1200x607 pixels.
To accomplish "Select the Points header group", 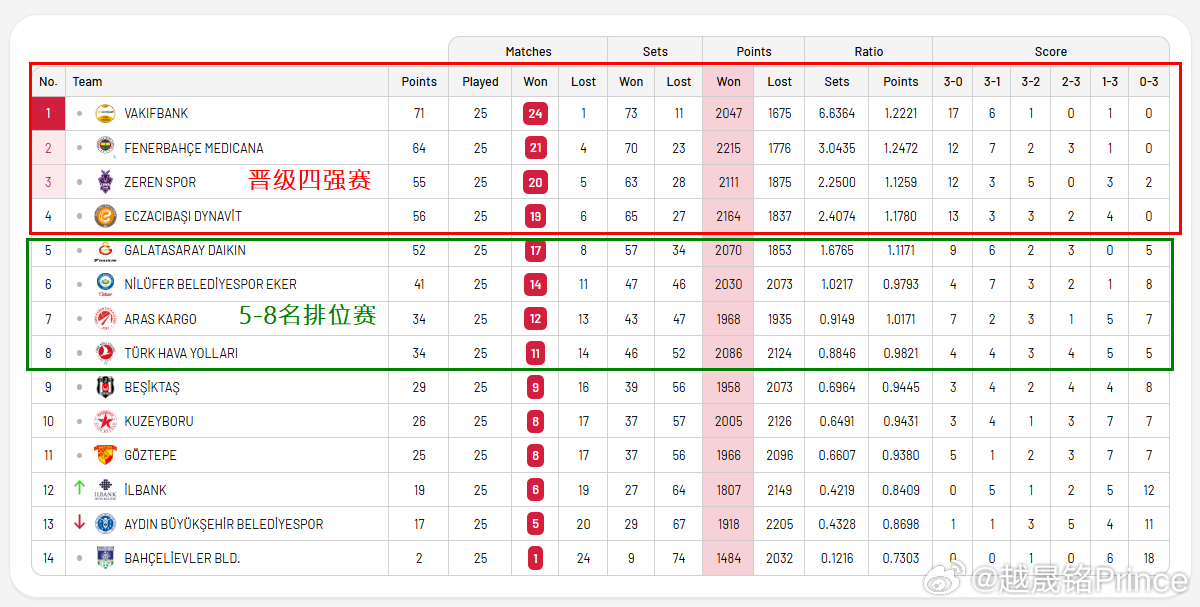I will pos(754,52).
